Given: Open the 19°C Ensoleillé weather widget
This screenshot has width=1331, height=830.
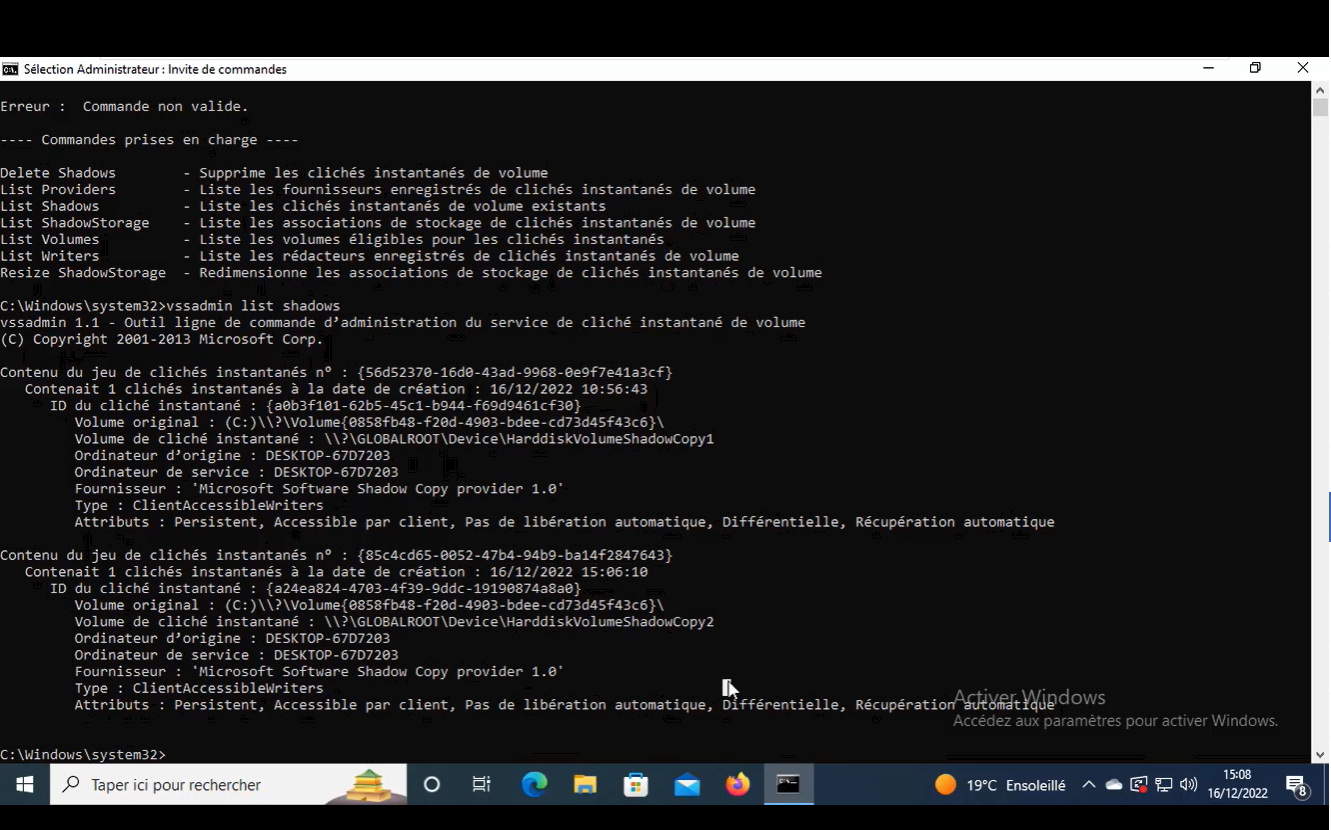Looking at the screenshot, I should (1000, 785).
